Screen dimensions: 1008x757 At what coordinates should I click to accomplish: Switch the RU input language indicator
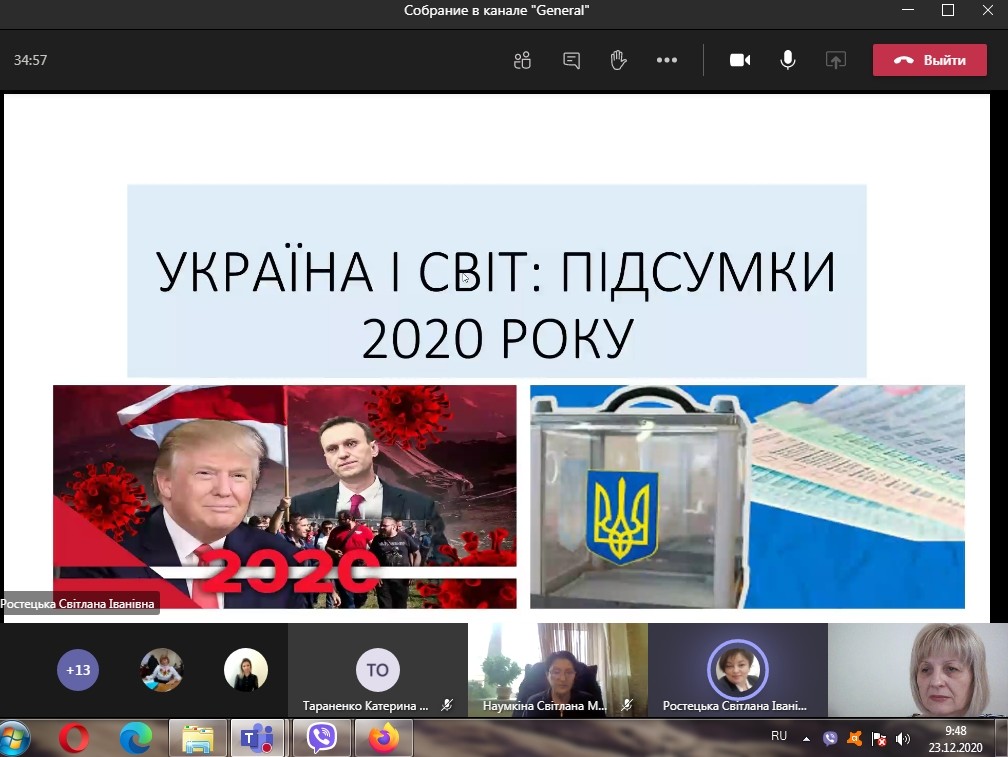click(778, 736)
